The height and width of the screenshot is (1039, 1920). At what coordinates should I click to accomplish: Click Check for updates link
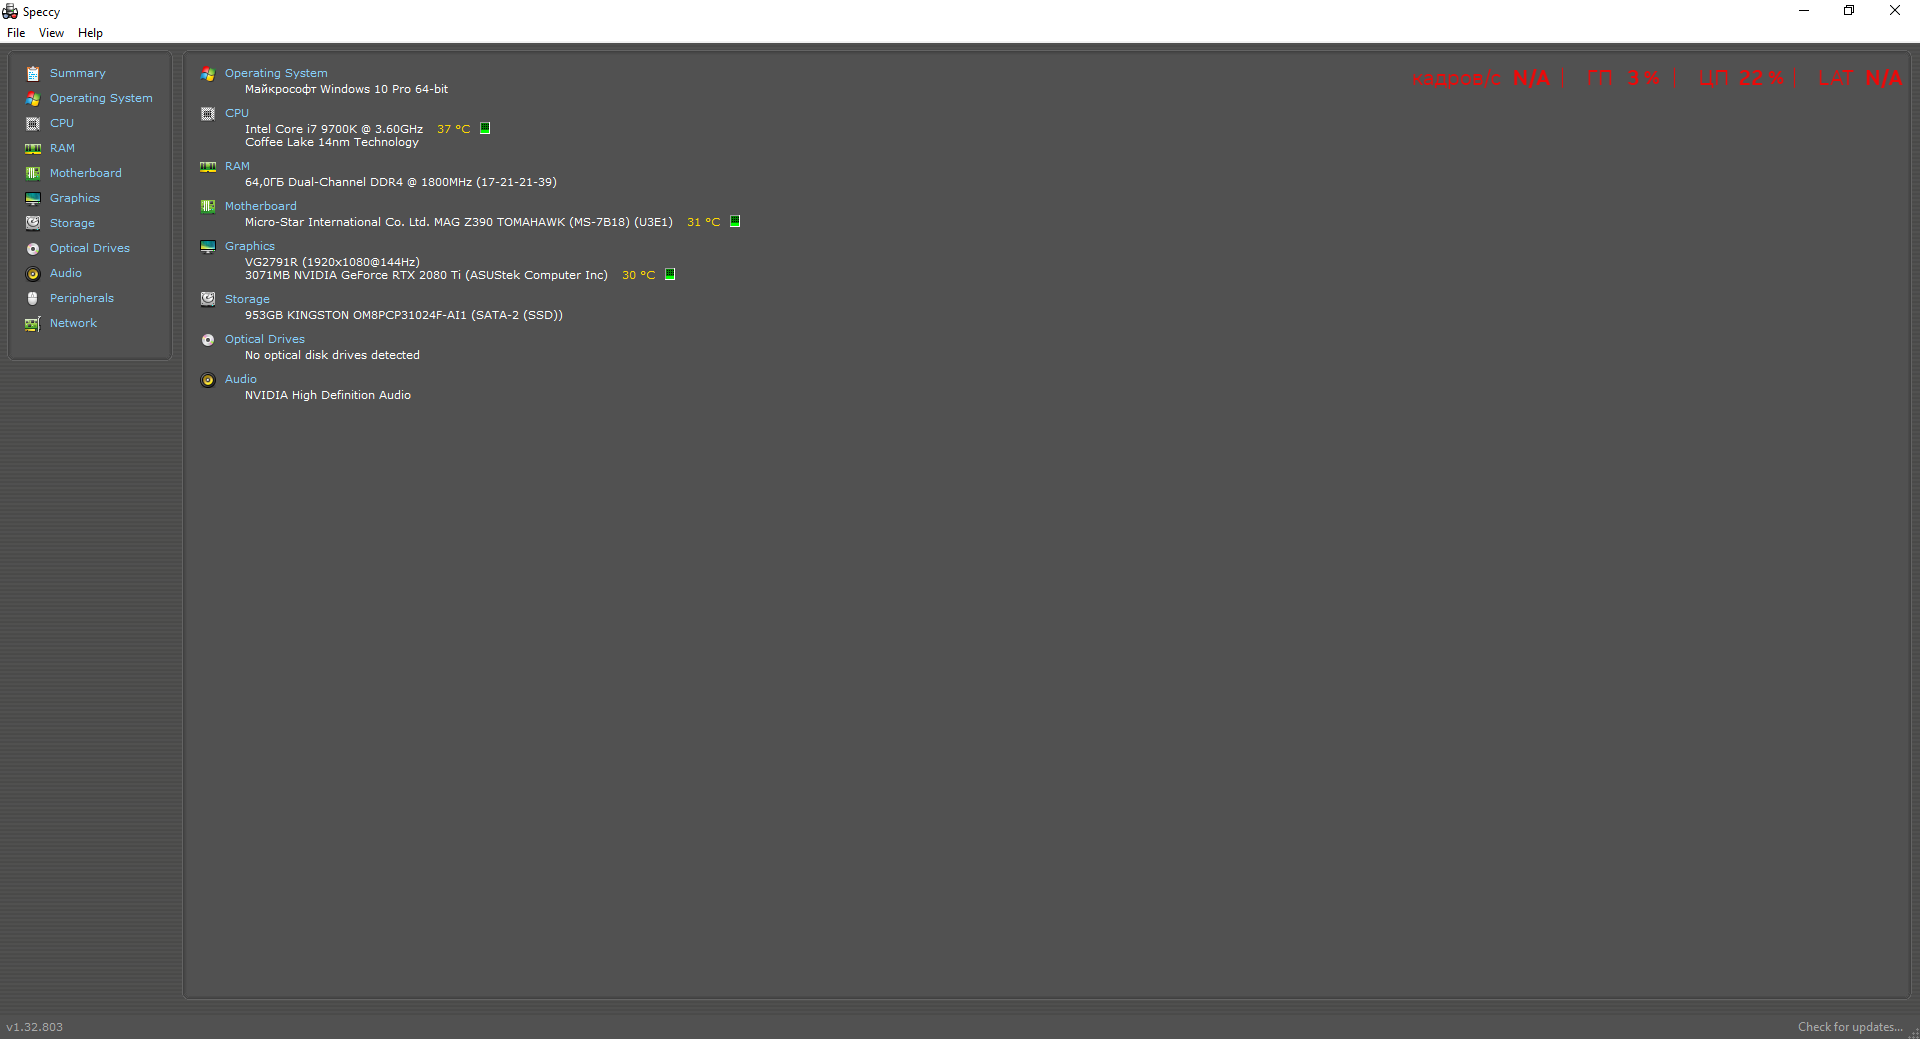pos(1850,1027)
